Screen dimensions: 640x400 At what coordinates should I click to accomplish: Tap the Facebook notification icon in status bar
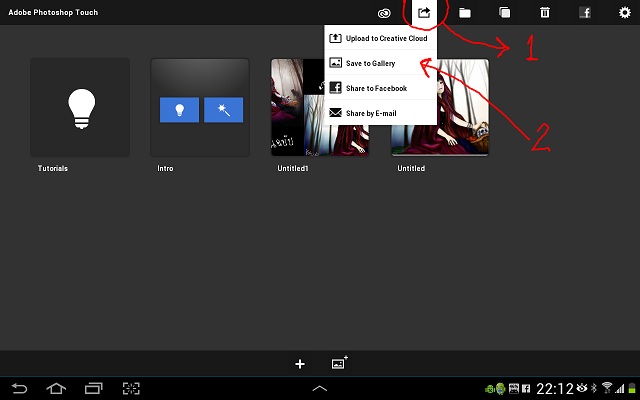[x=526, y=388]
